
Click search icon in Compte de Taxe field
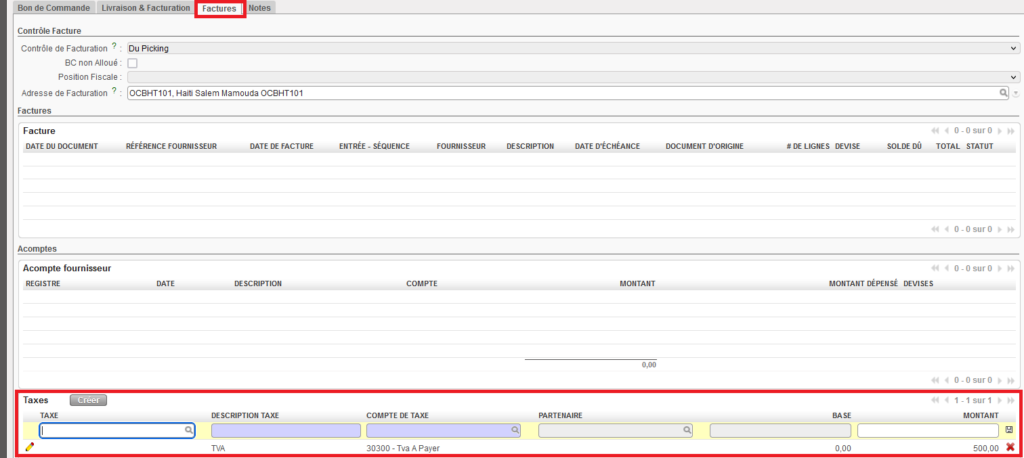(515, 430)
